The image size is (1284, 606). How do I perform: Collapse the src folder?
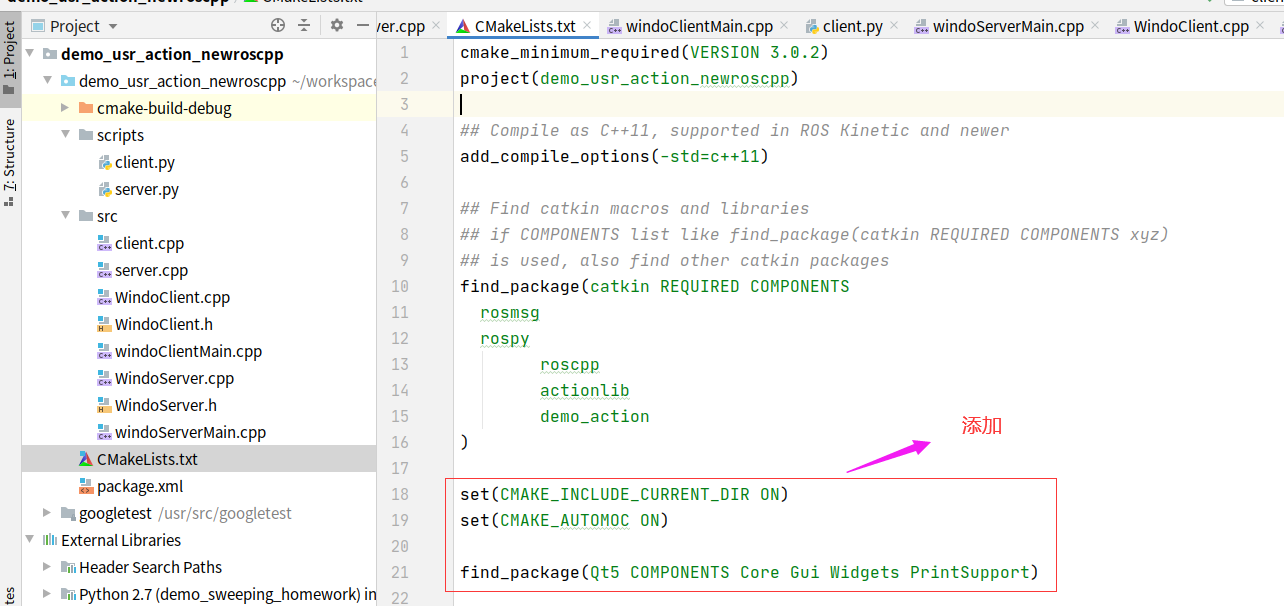tap(63, 215)
